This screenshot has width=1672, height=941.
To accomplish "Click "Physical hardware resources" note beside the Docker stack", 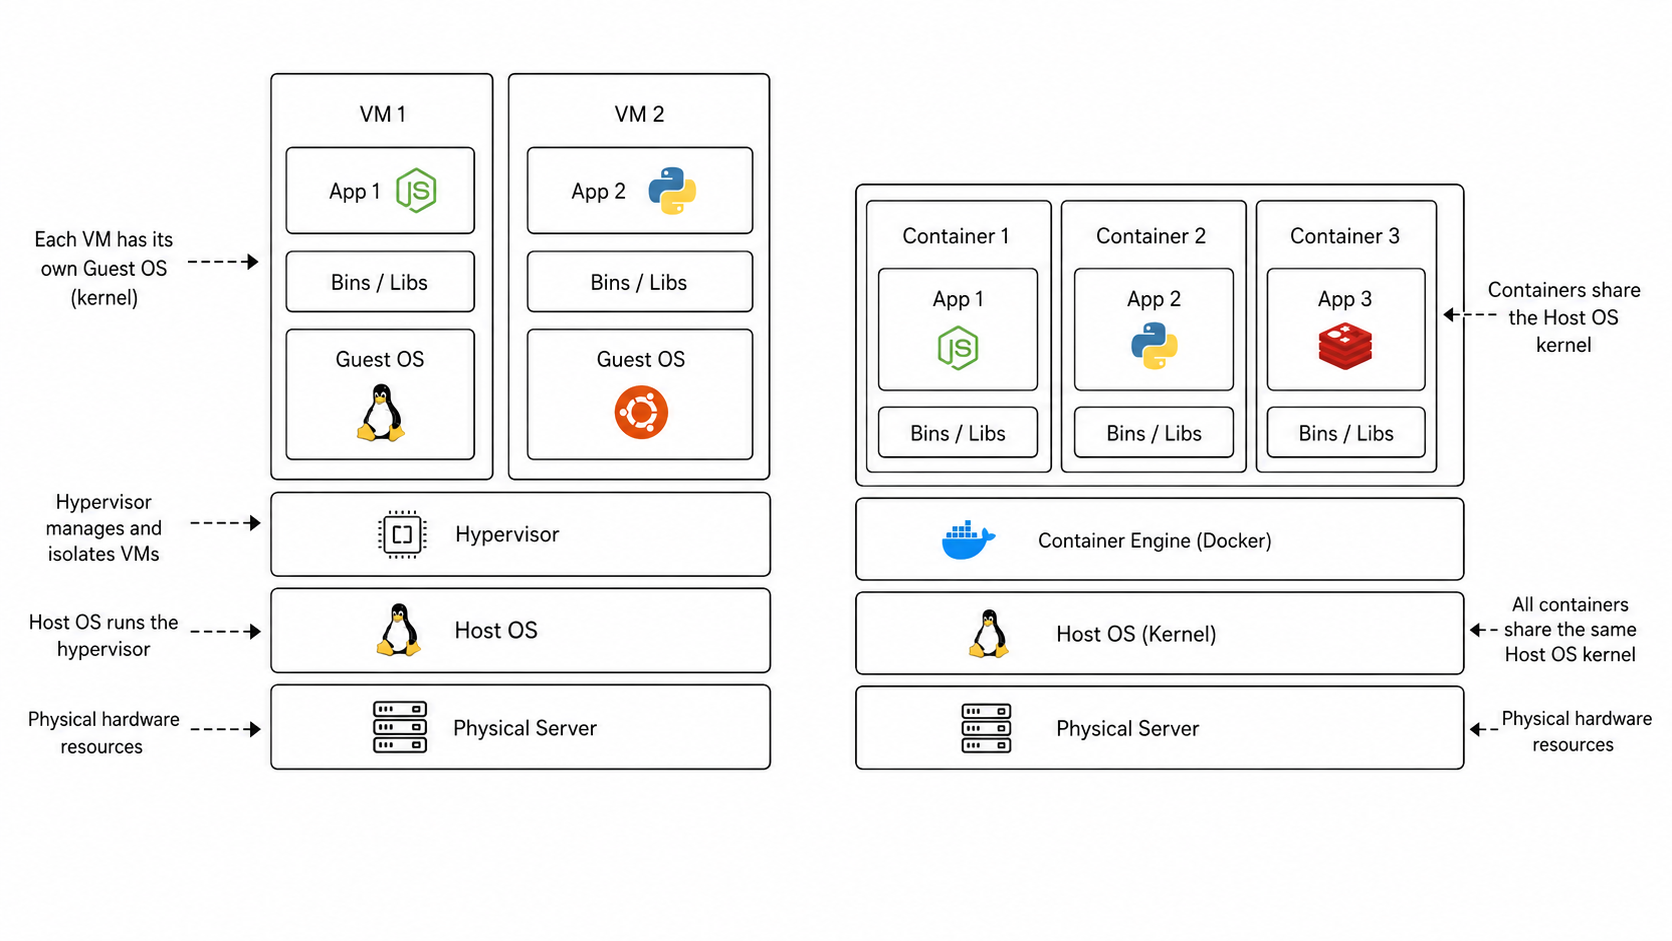I will pyautogui.click(x=1575, y=731).
